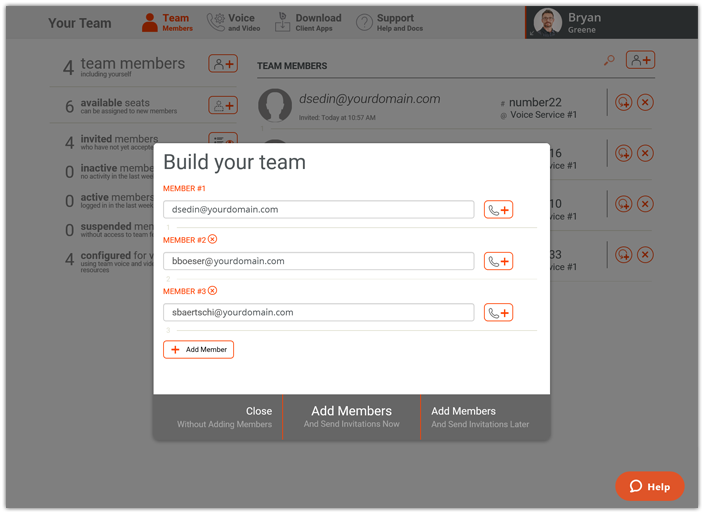
Task: Click add-user icon next to available seats
Action: tap(223, 105)
